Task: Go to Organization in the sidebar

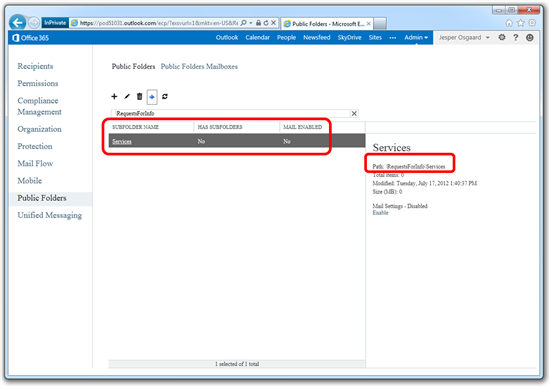Action: [x=39, y=129]
